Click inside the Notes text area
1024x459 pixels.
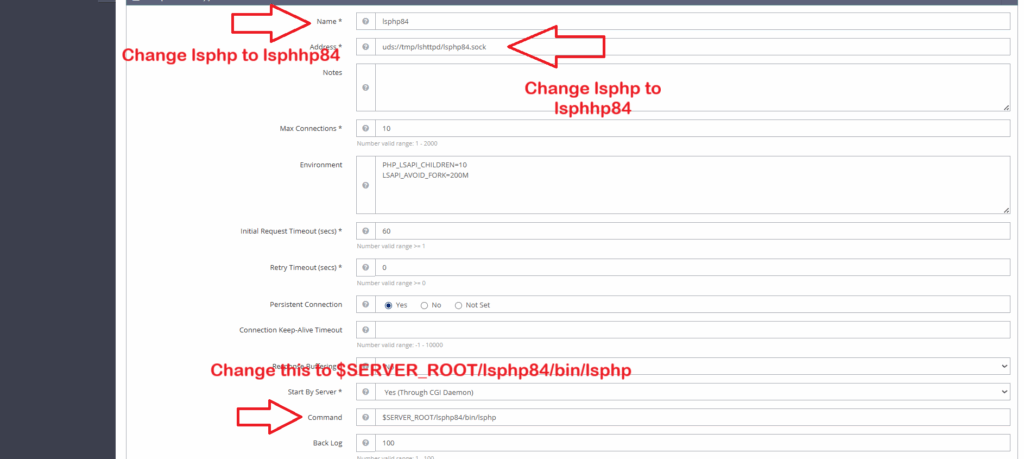(692, 87)
